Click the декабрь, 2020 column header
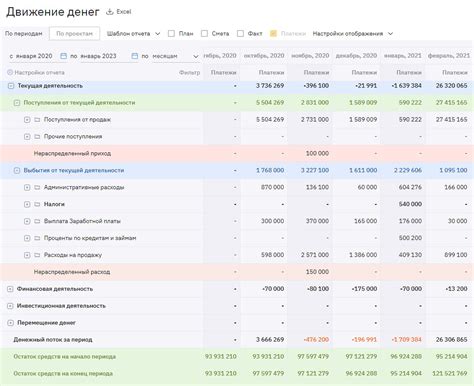 (356, 56)
